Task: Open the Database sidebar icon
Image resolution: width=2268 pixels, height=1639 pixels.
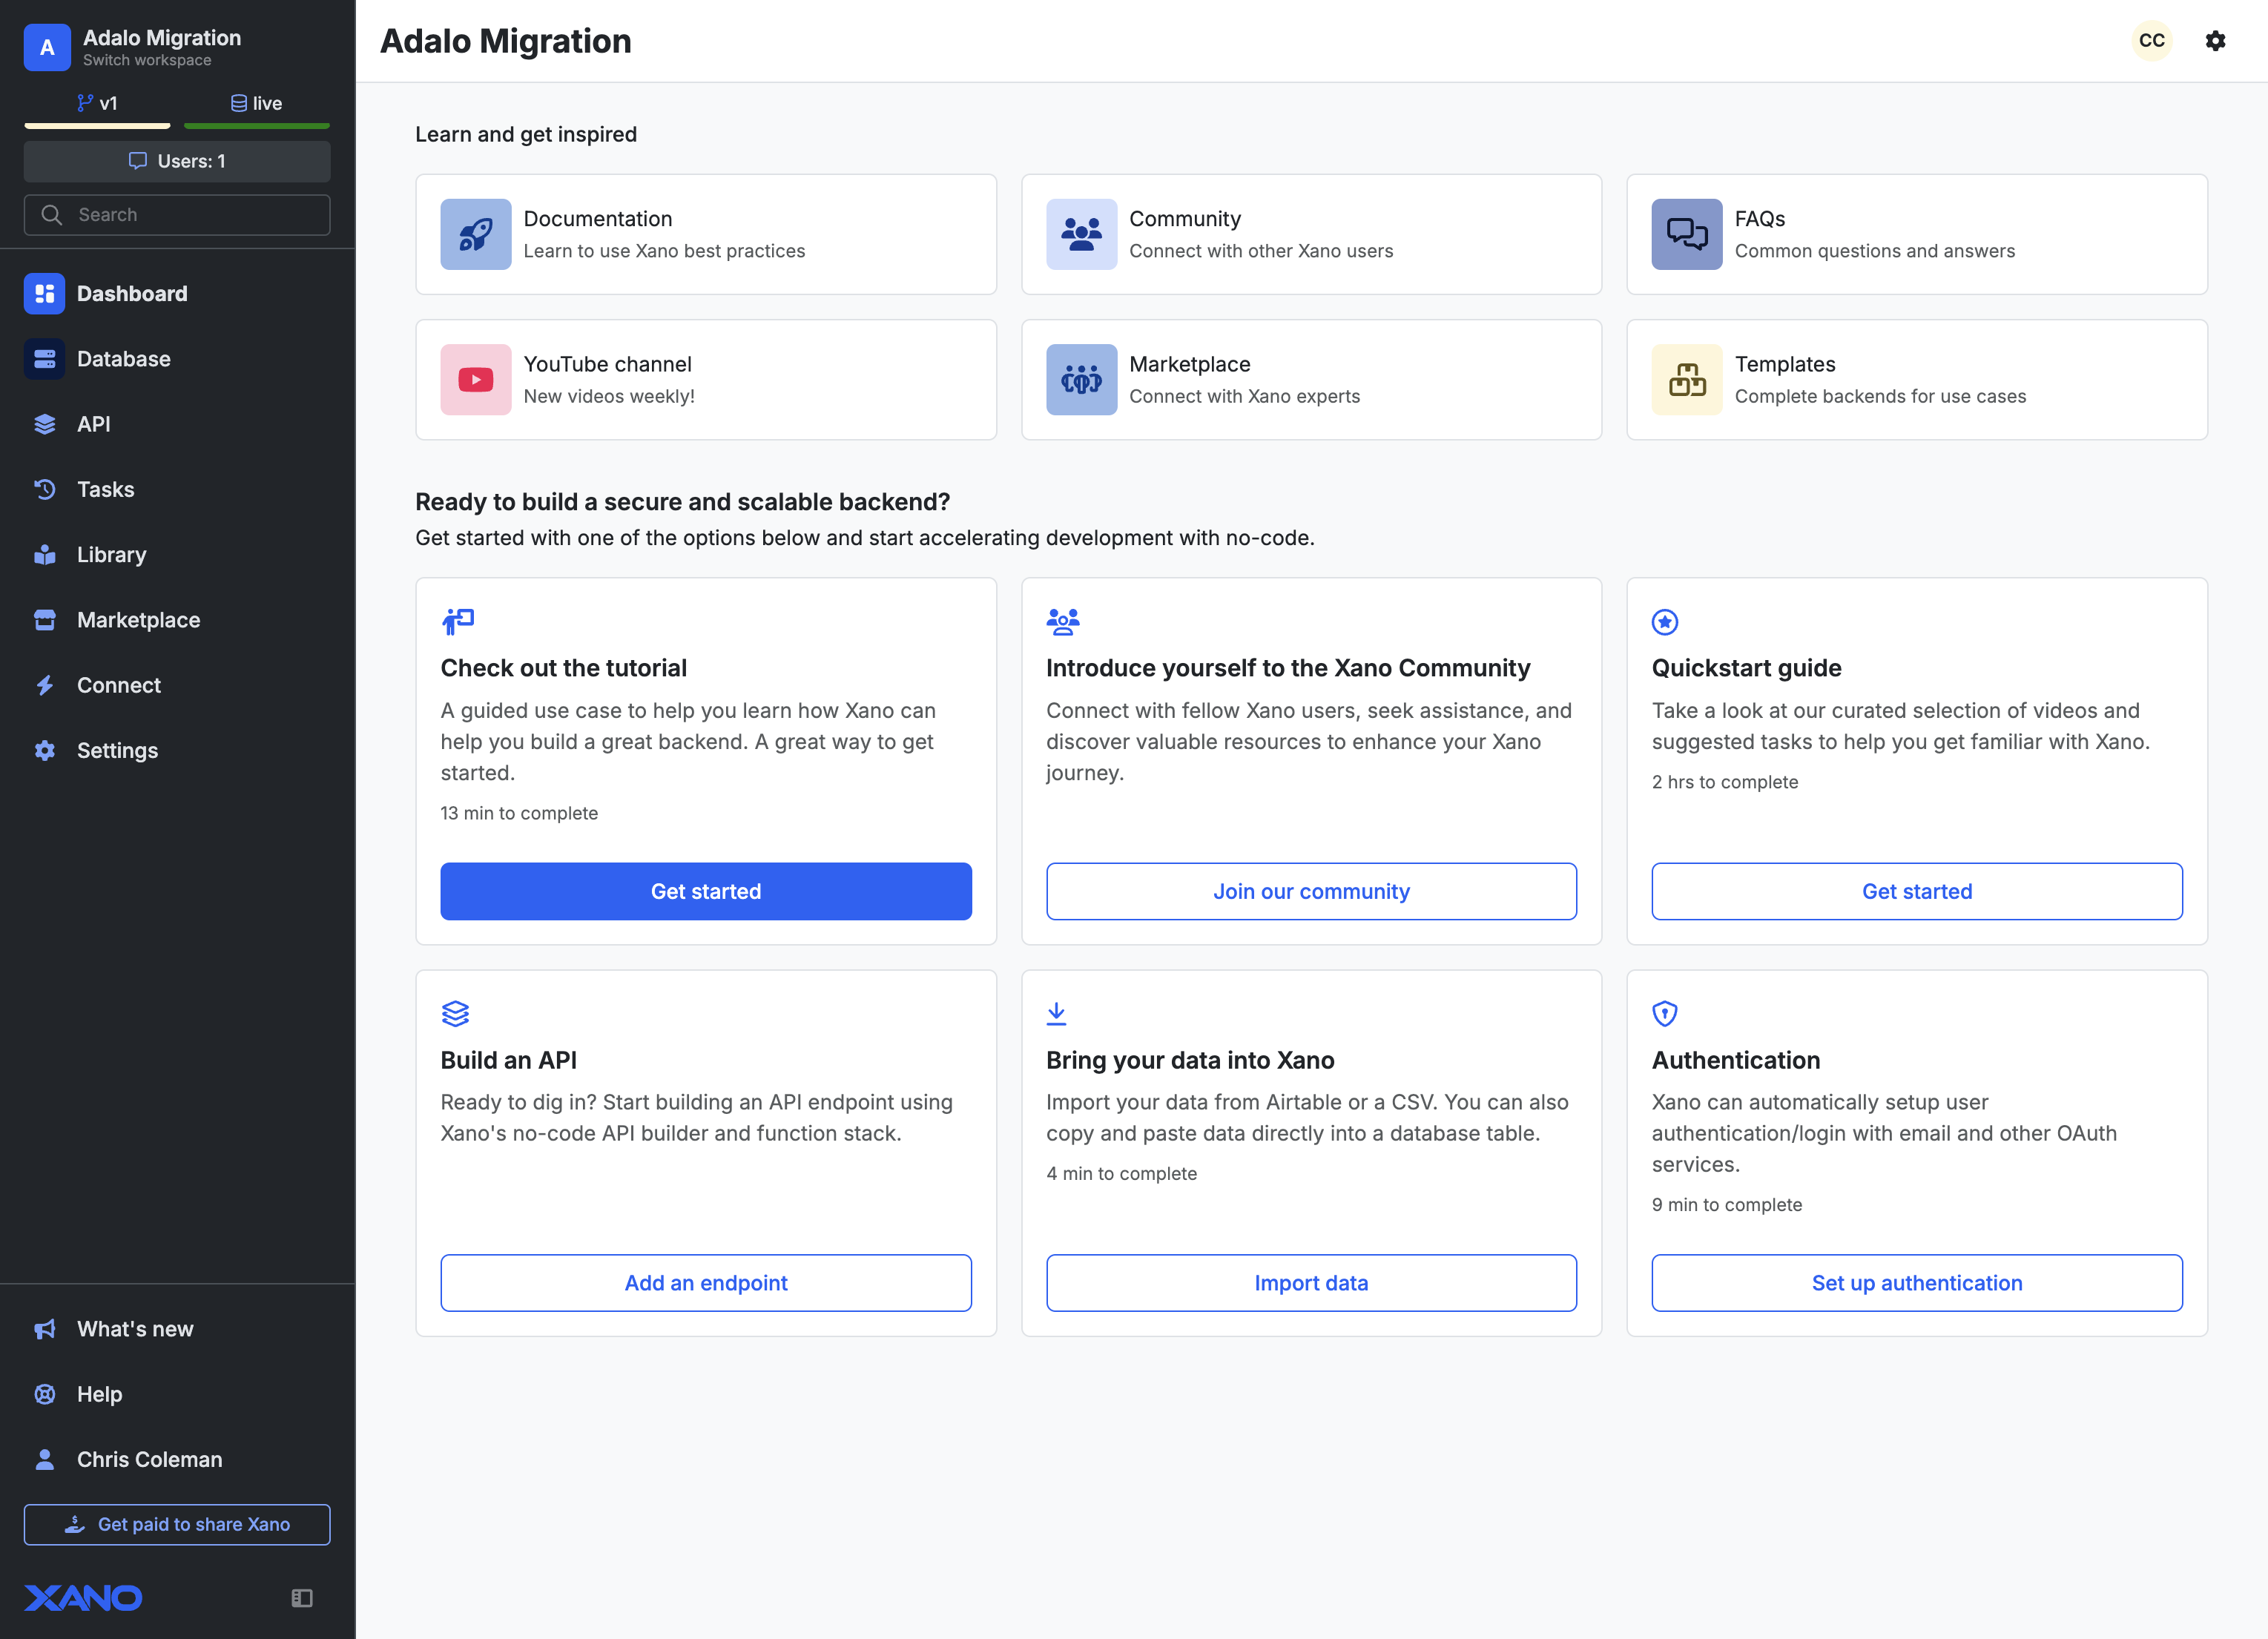Action: tap(45, 359)
